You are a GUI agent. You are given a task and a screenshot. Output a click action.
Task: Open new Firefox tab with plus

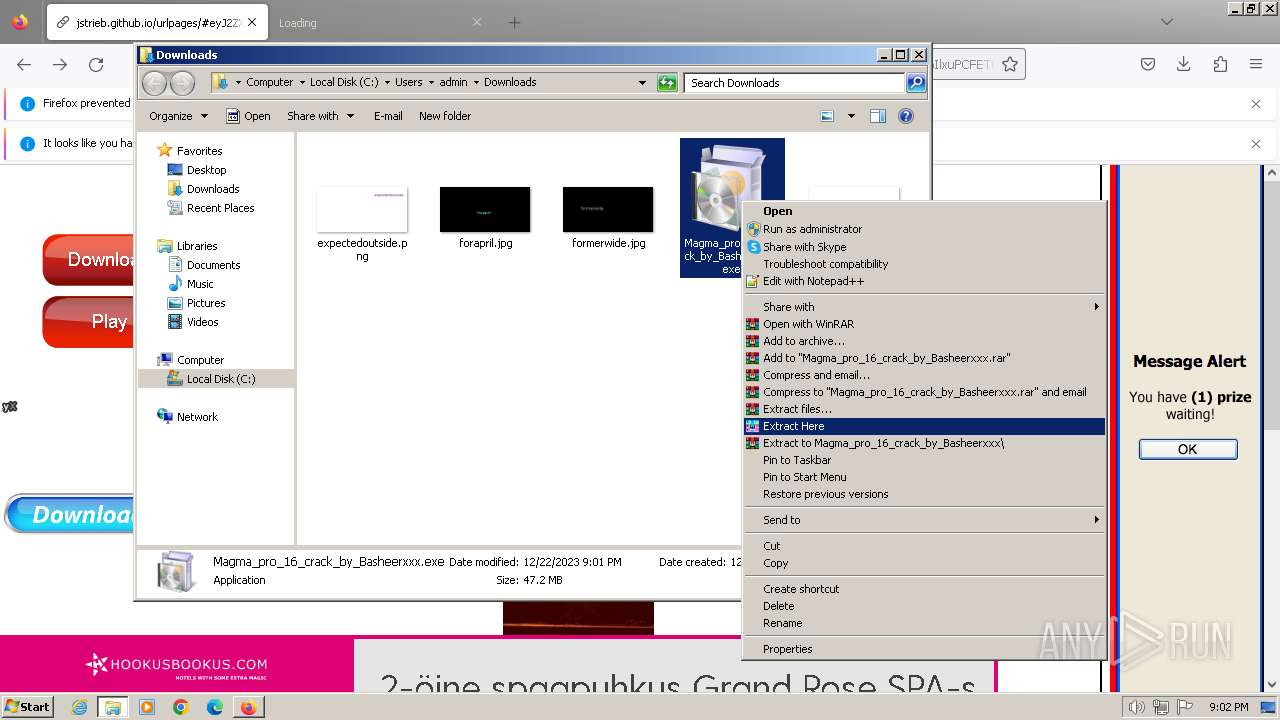click(514, 22)
